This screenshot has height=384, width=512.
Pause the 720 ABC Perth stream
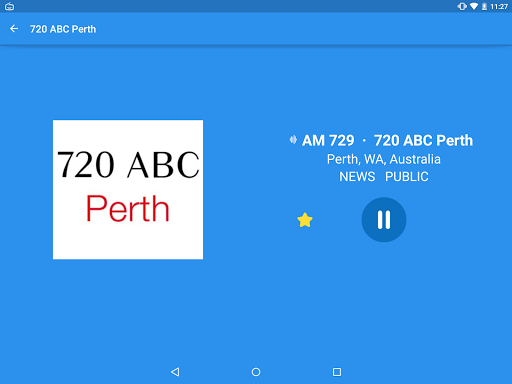coord(384,220)
